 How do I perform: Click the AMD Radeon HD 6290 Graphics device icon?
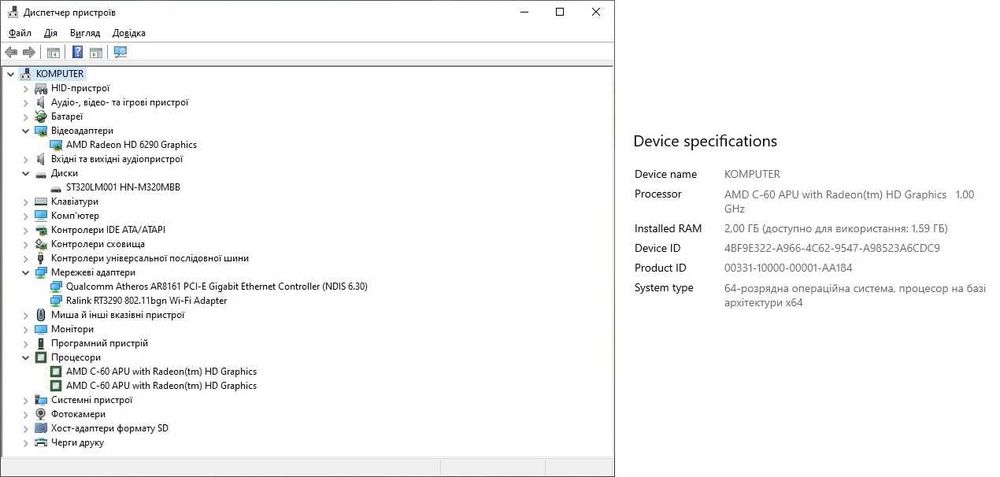click(56, 145)
